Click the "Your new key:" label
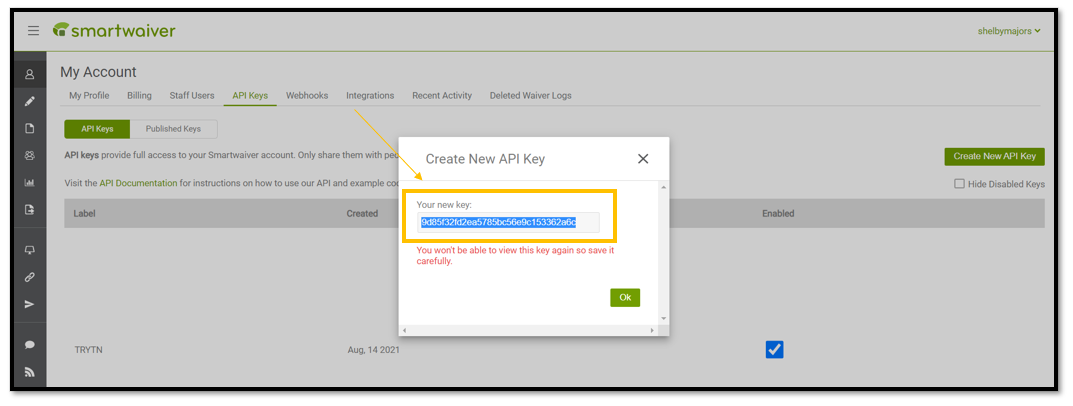The width and height of the screenshot is (1073, 406). (444, 205)
